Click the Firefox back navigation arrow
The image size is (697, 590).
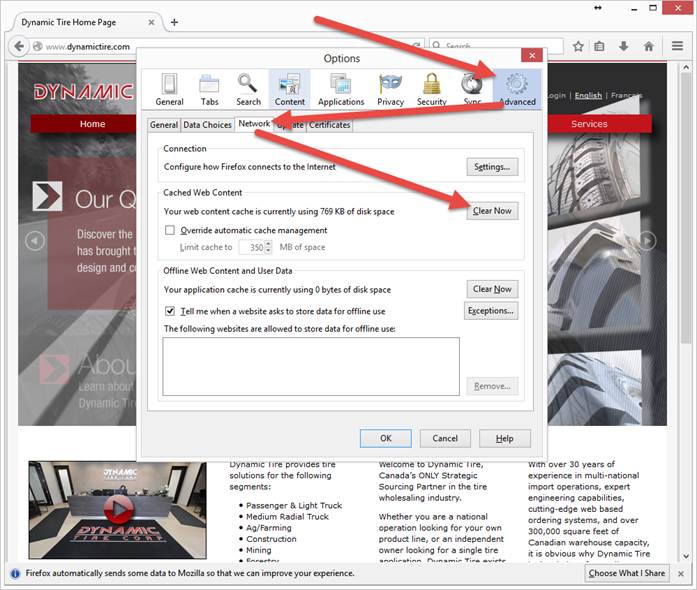tap(18, 46)
